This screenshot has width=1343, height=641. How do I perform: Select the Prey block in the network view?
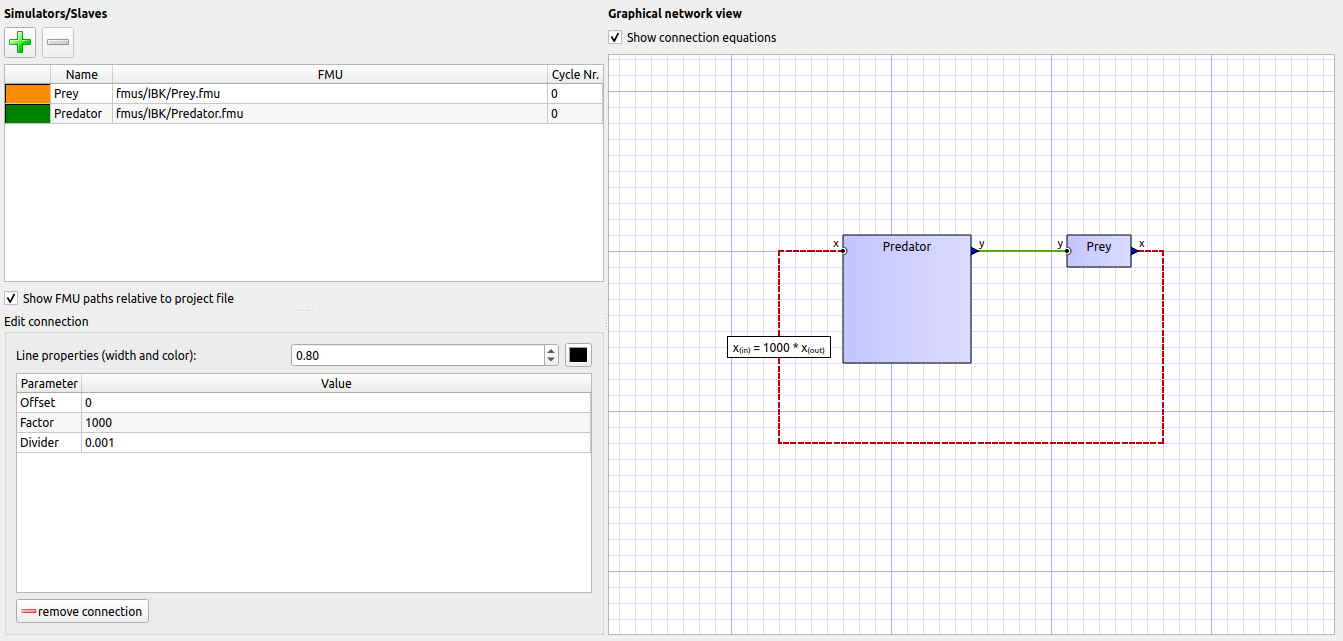[x=1099, y=251]
